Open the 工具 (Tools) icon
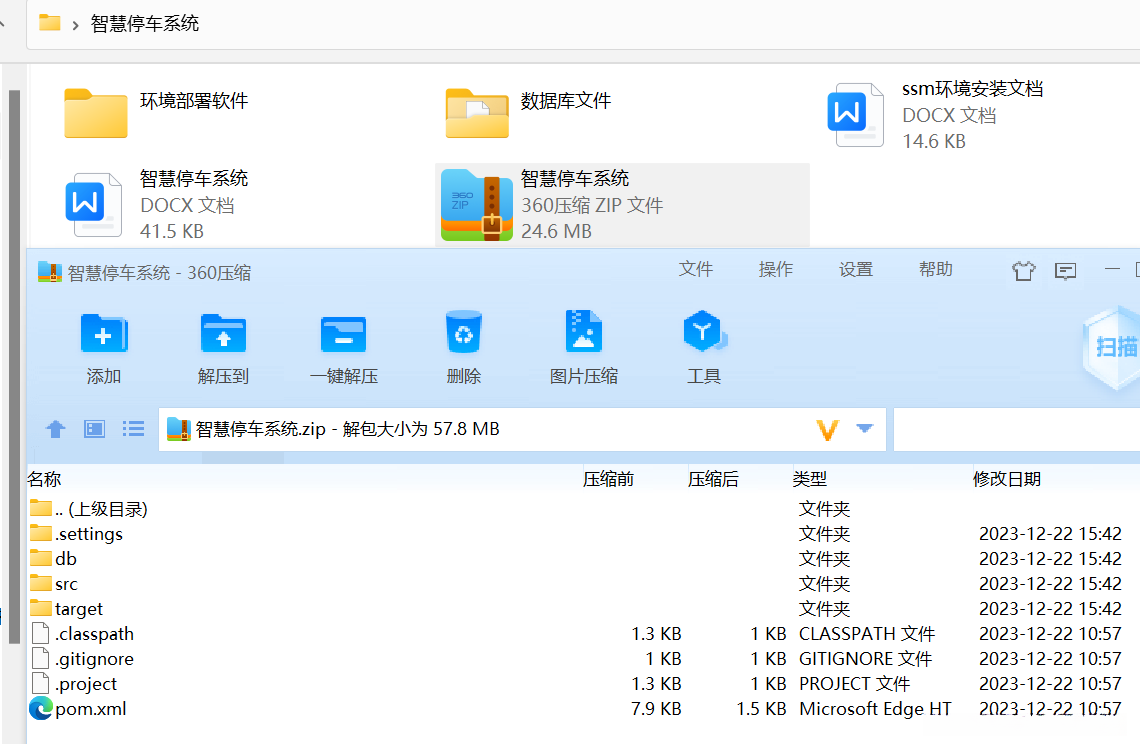 703,348
